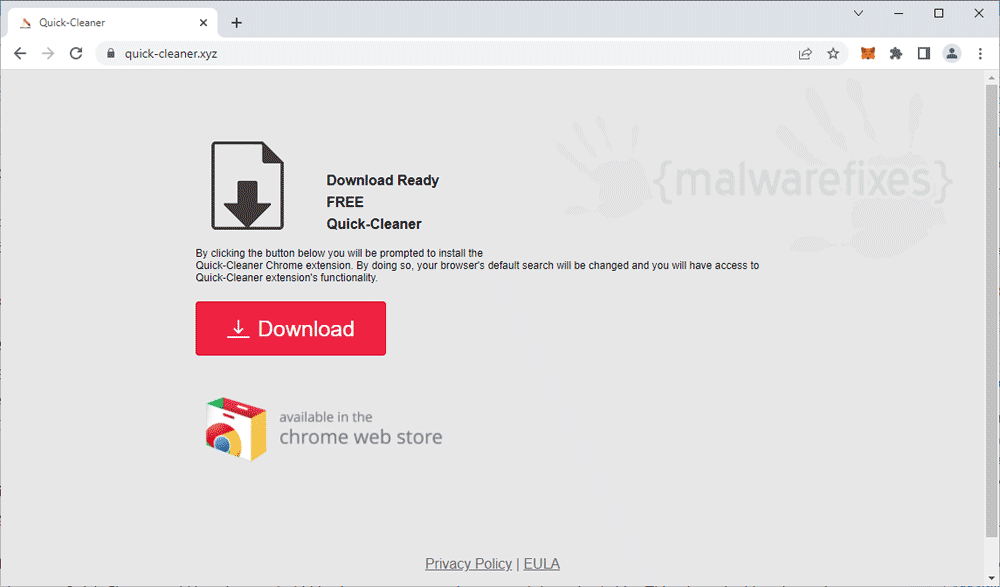Click the forward navigation arrow
Image resolution: width=1000 pixels, height=587 pixels.
[48, 54]
